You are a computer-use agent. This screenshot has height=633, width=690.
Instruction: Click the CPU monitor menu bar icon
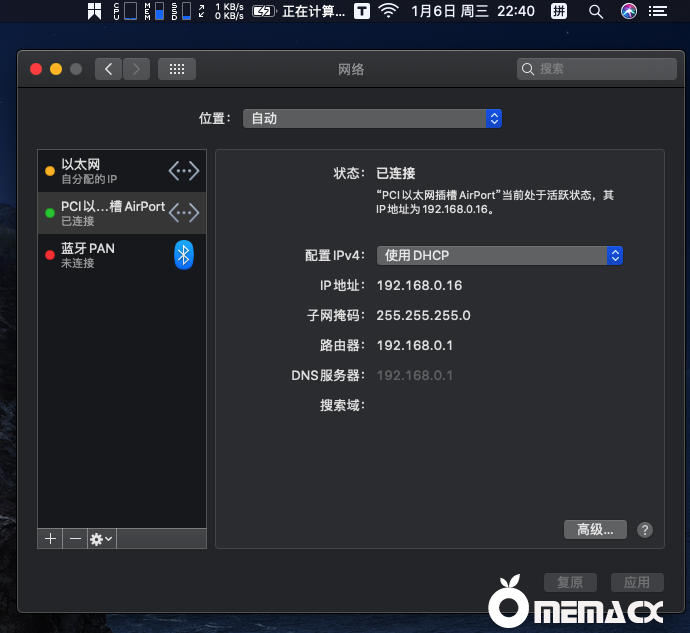coord(125,11)
